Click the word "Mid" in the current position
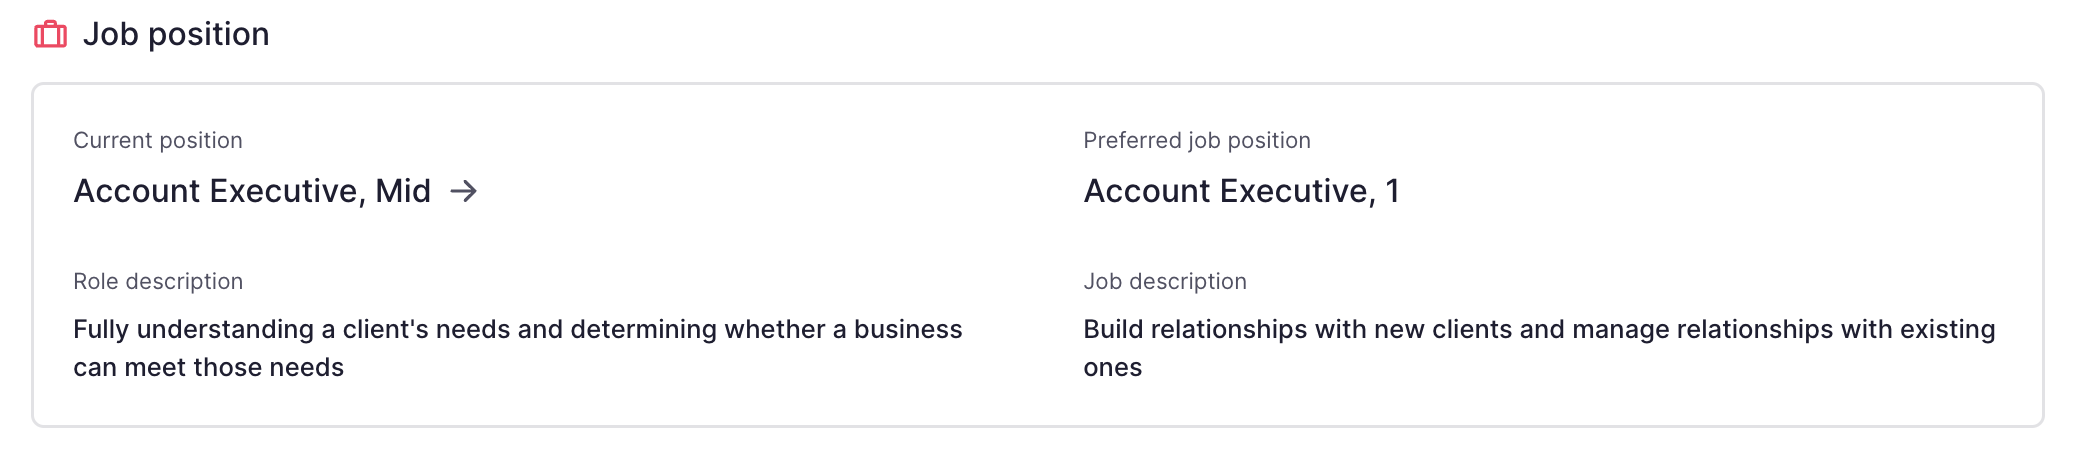This screenshot has height=468, width=2076. click(403, 191)
